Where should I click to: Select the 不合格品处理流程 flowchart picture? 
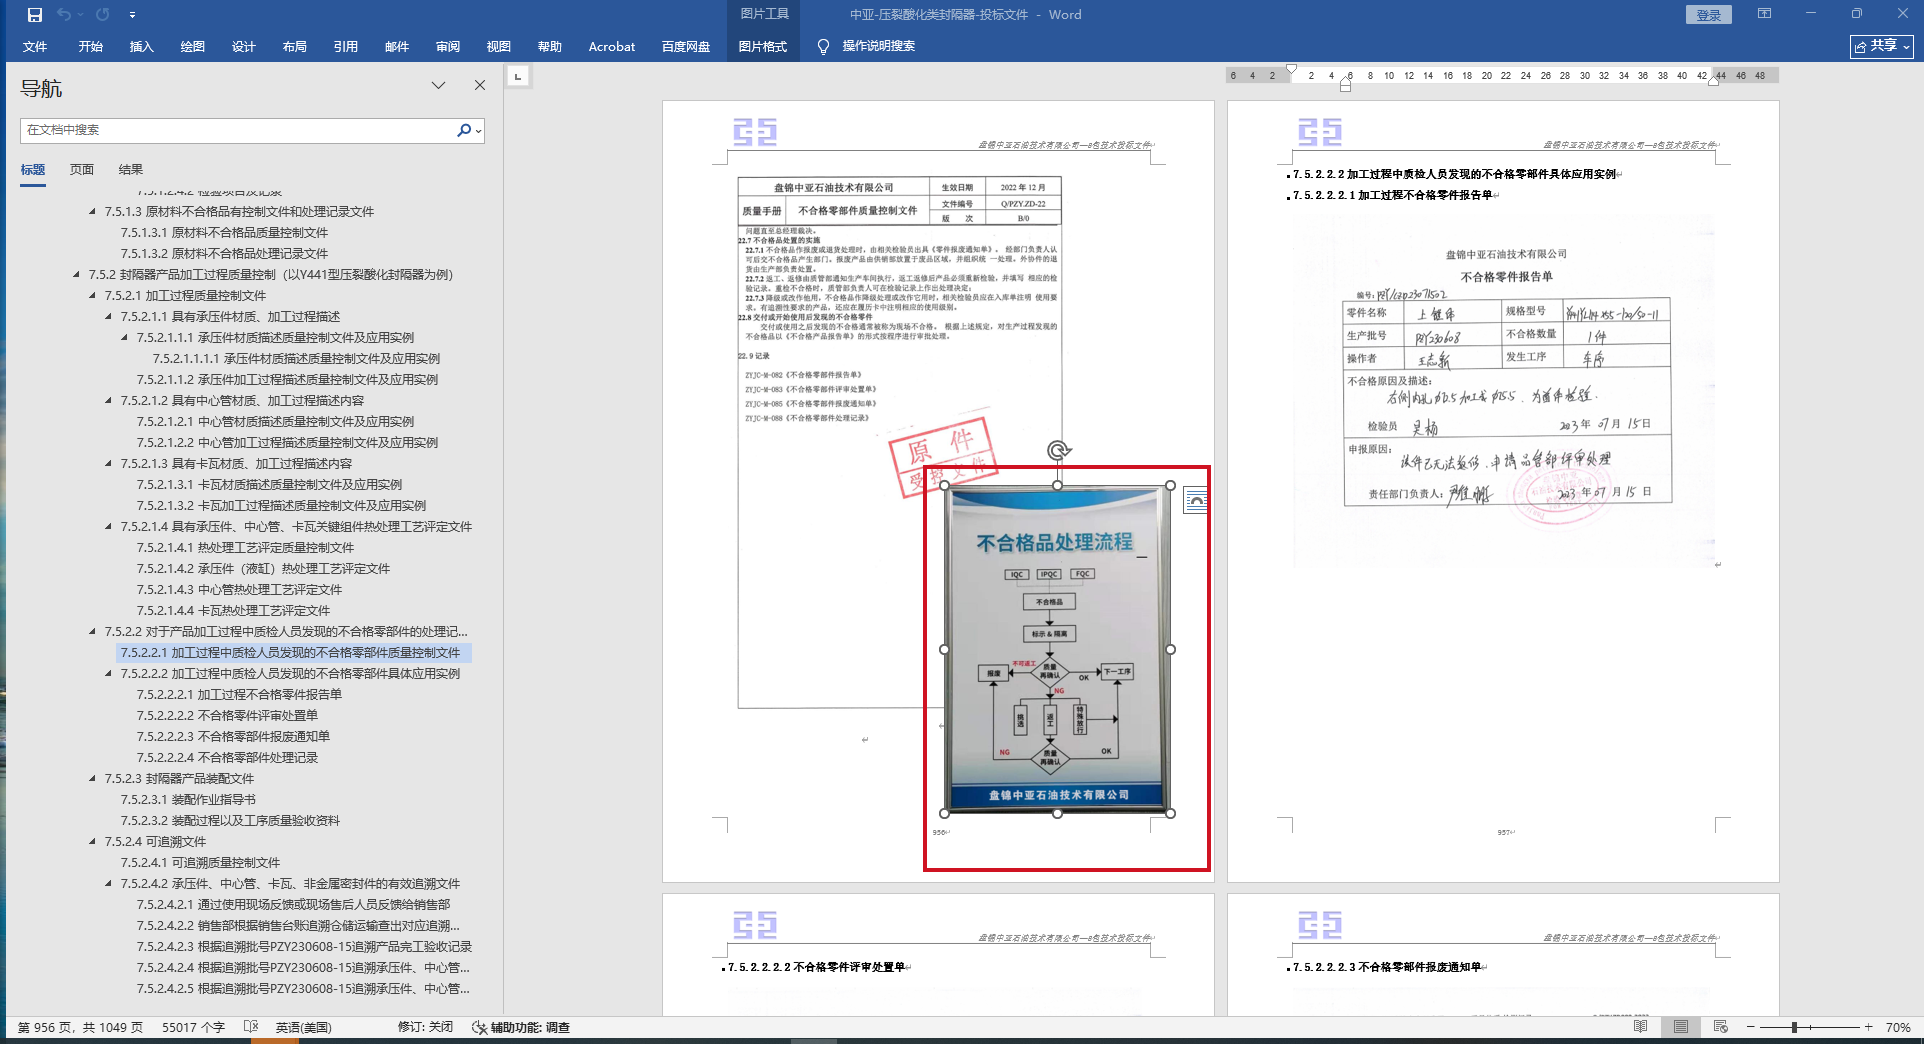(x=1058, y=649)
